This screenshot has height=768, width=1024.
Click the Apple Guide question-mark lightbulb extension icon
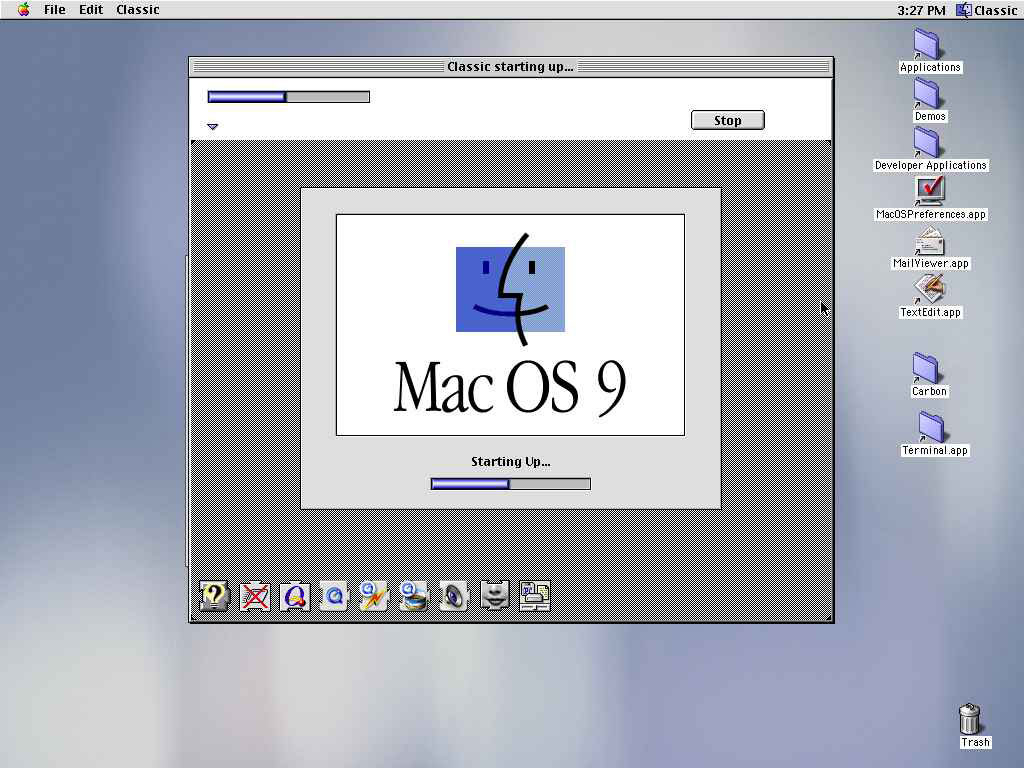[x=214, y=596]
